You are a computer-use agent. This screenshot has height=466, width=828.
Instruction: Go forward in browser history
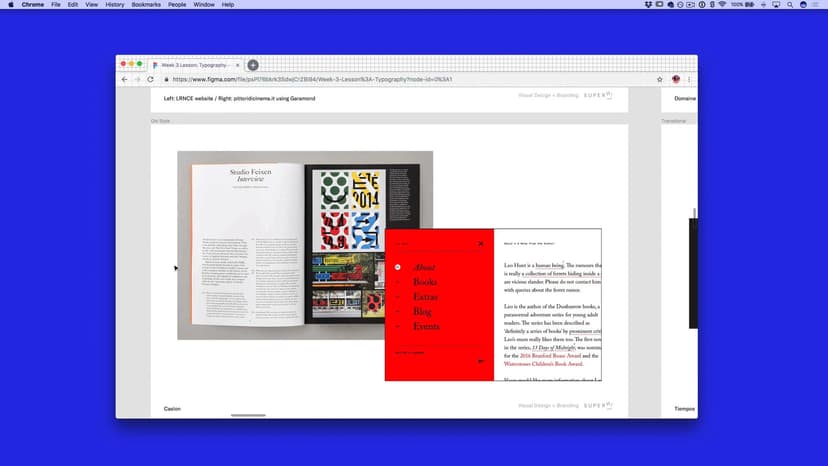pos(137,79)
